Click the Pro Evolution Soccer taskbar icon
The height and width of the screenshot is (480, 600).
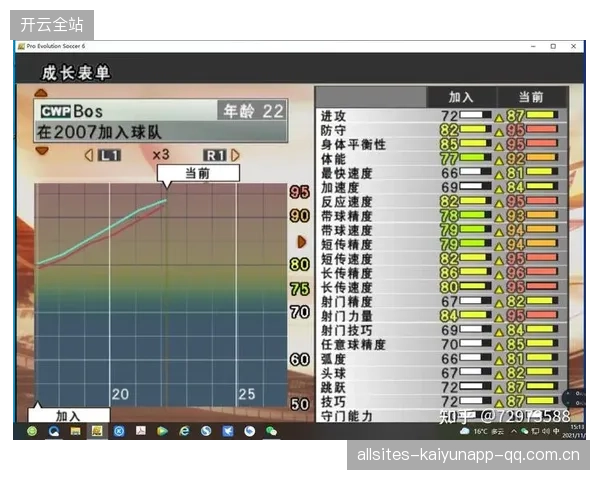97,431
